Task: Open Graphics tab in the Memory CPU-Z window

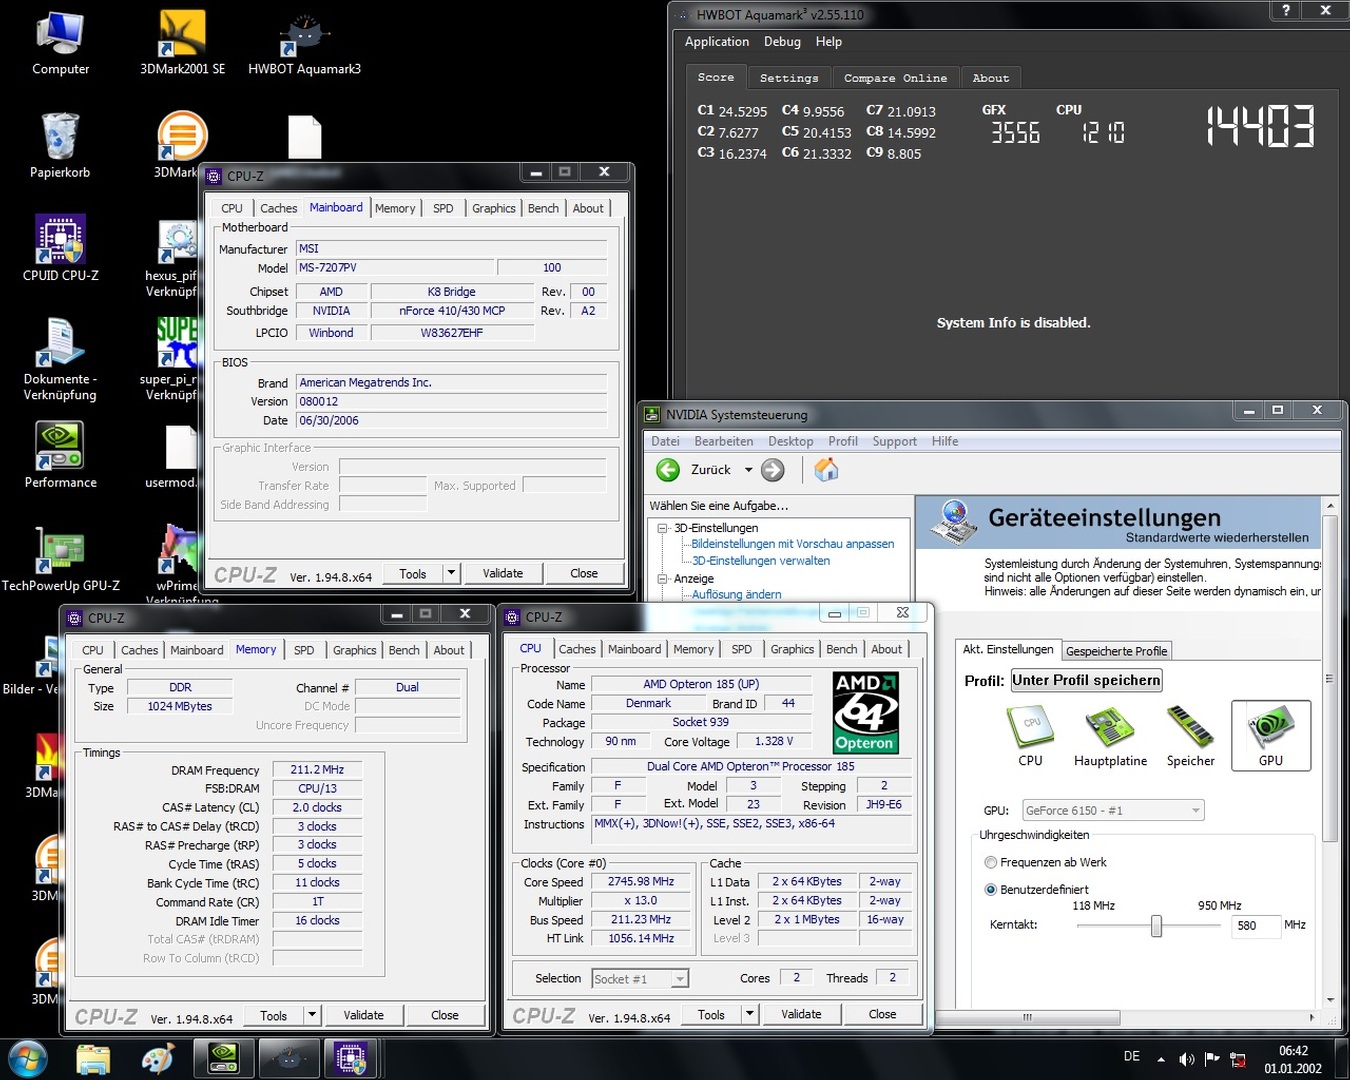Action: click(355, 650)
